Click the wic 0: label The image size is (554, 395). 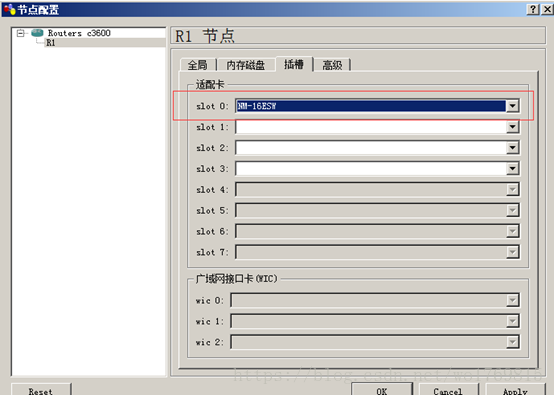pos(210,301)
